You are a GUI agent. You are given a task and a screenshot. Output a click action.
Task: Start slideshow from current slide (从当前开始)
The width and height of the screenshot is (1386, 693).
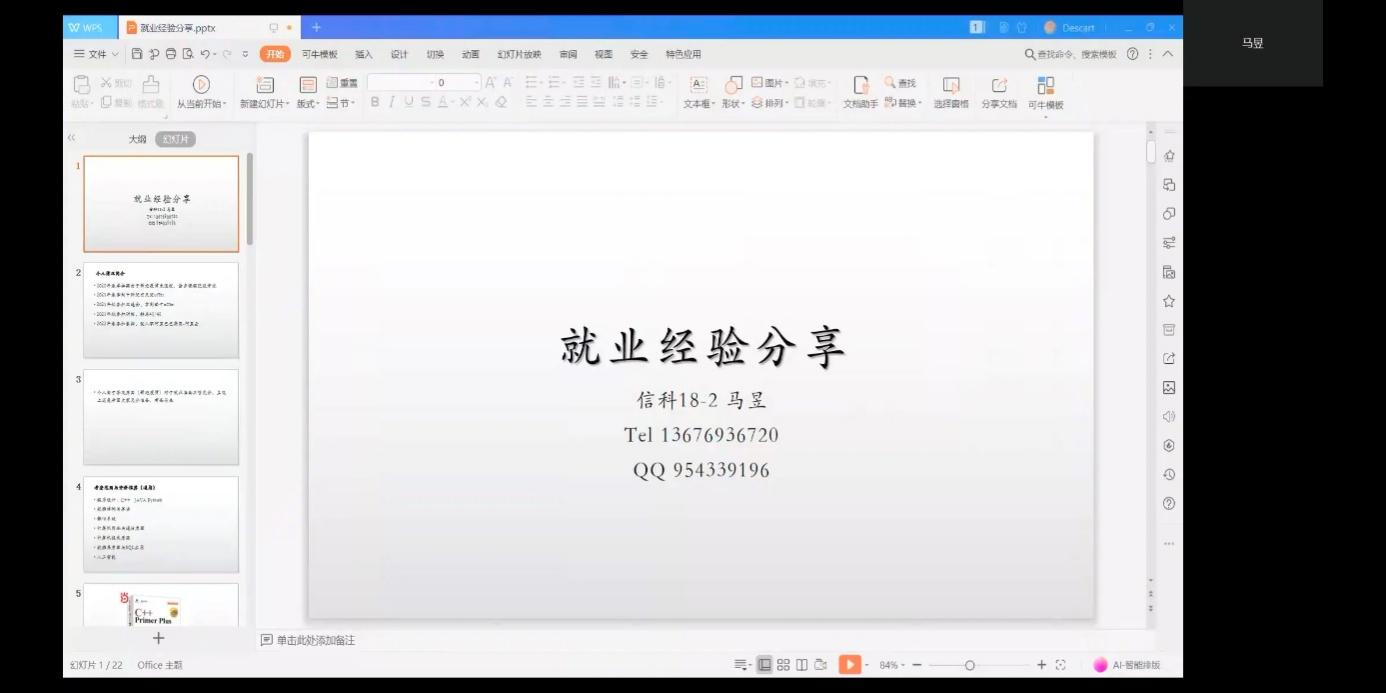[201, 92]
